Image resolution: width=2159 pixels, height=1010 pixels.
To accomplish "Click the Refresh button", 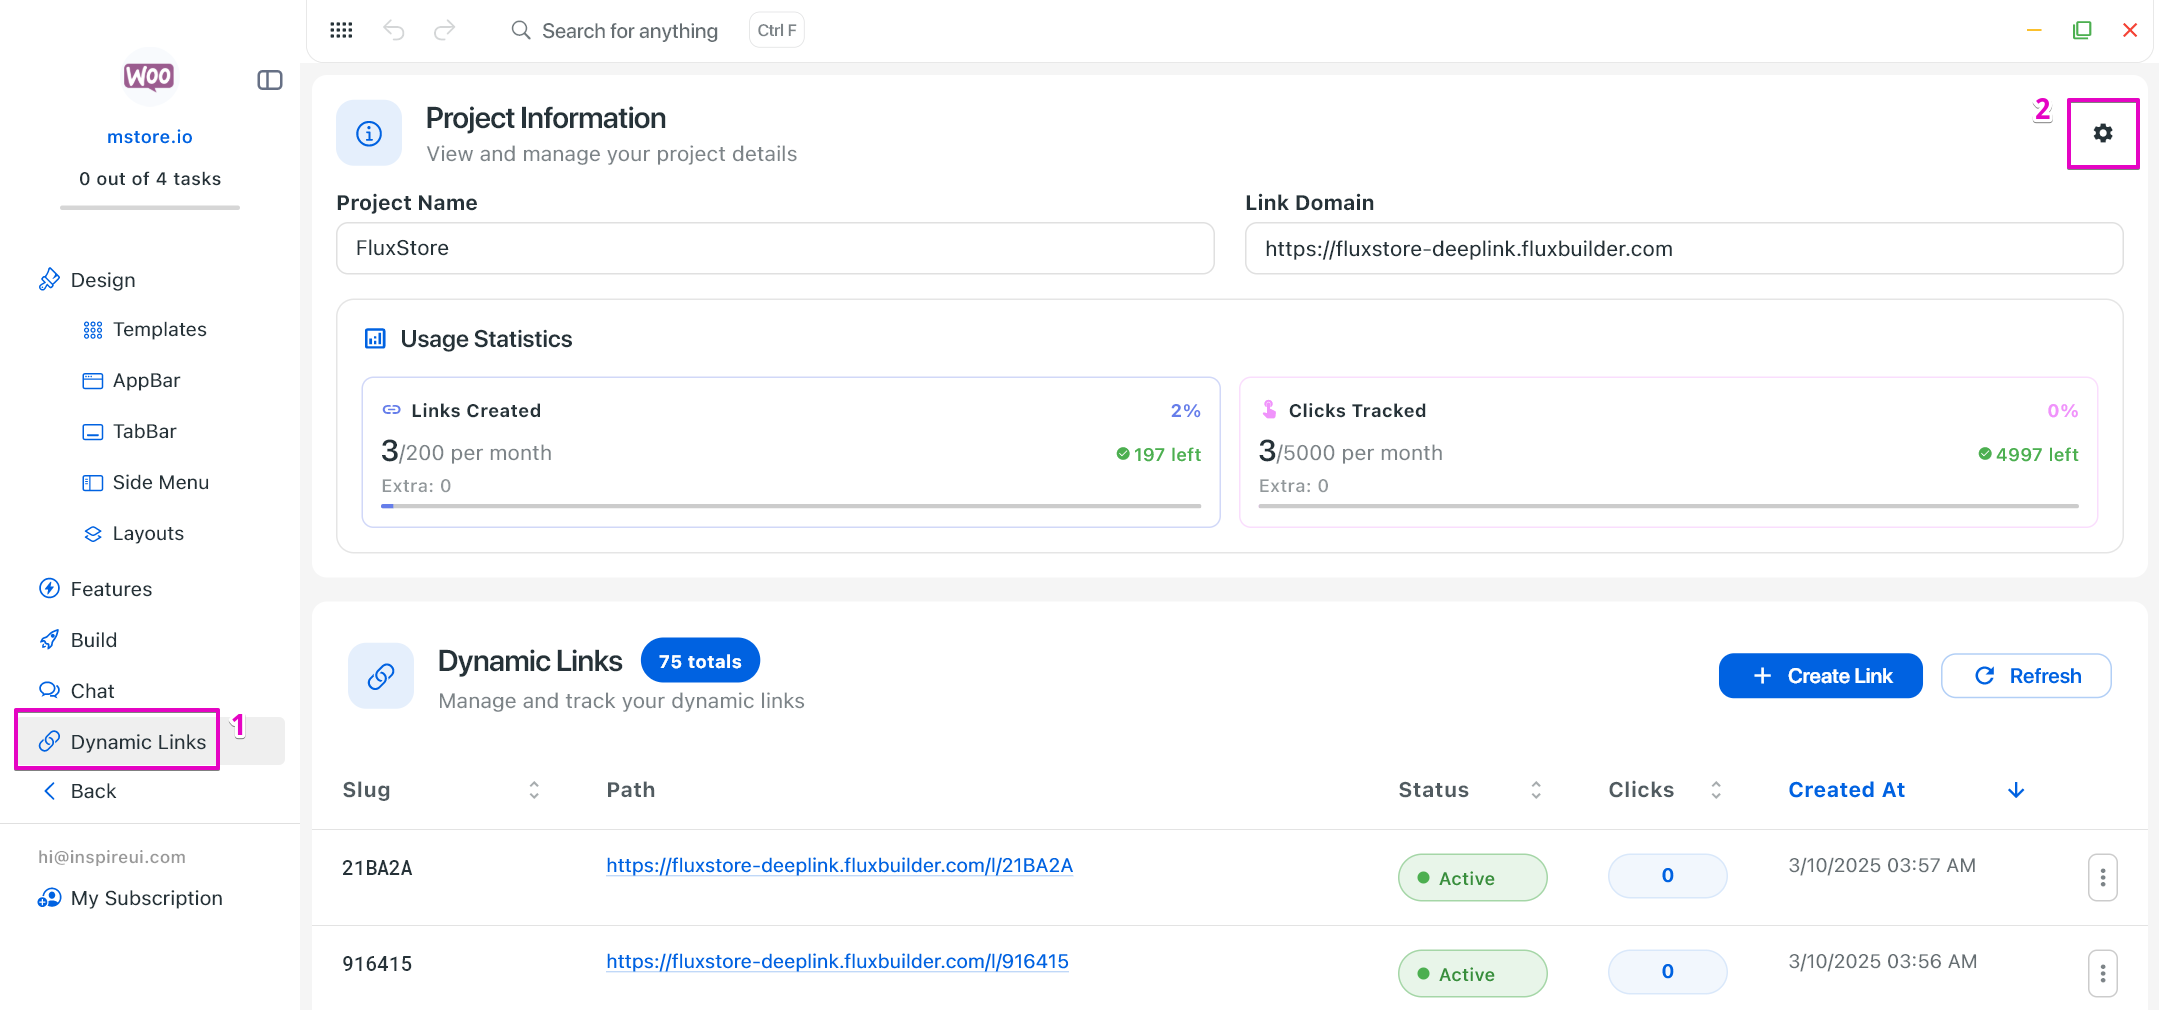I will pos(2026,676).
